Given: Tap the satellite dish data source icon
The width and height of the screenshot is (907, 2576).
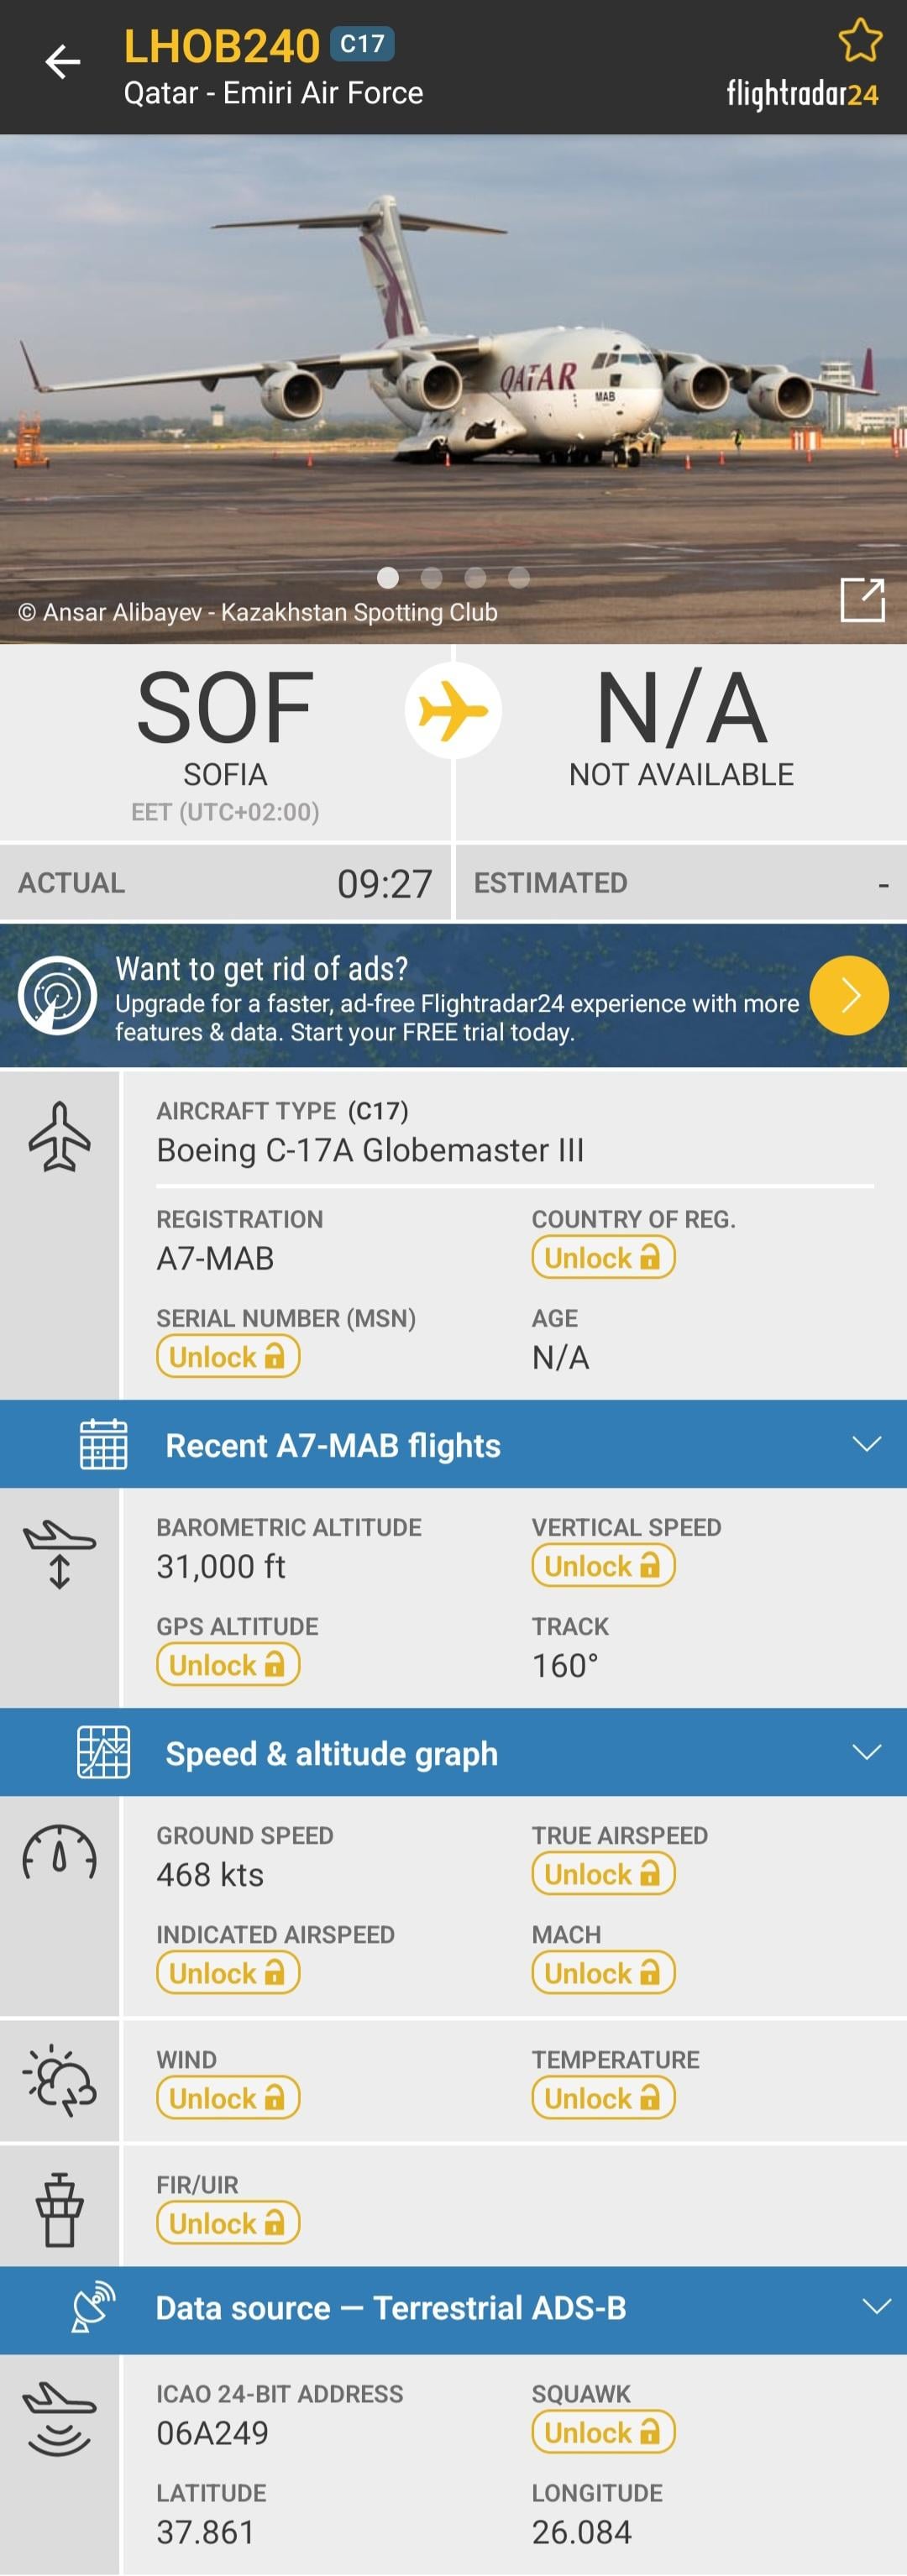Looking at the screenshot, I should (94, 2307).
